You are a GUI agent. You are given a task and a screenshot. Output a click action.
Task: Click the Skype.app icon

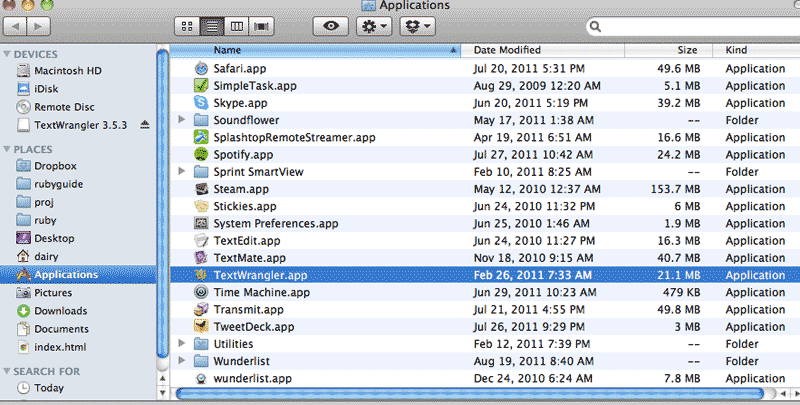[x=201, y=103]
